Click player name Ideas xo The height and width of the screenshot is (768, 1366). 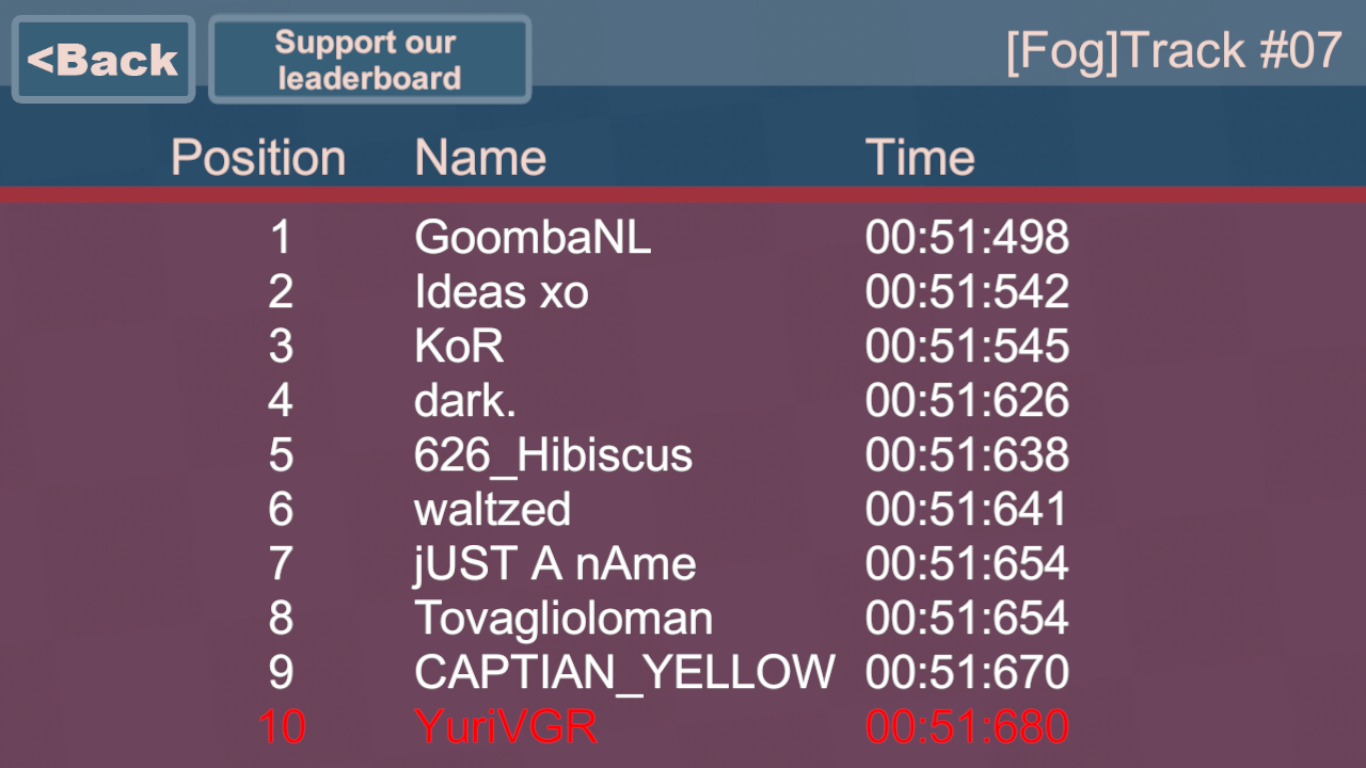501,292
